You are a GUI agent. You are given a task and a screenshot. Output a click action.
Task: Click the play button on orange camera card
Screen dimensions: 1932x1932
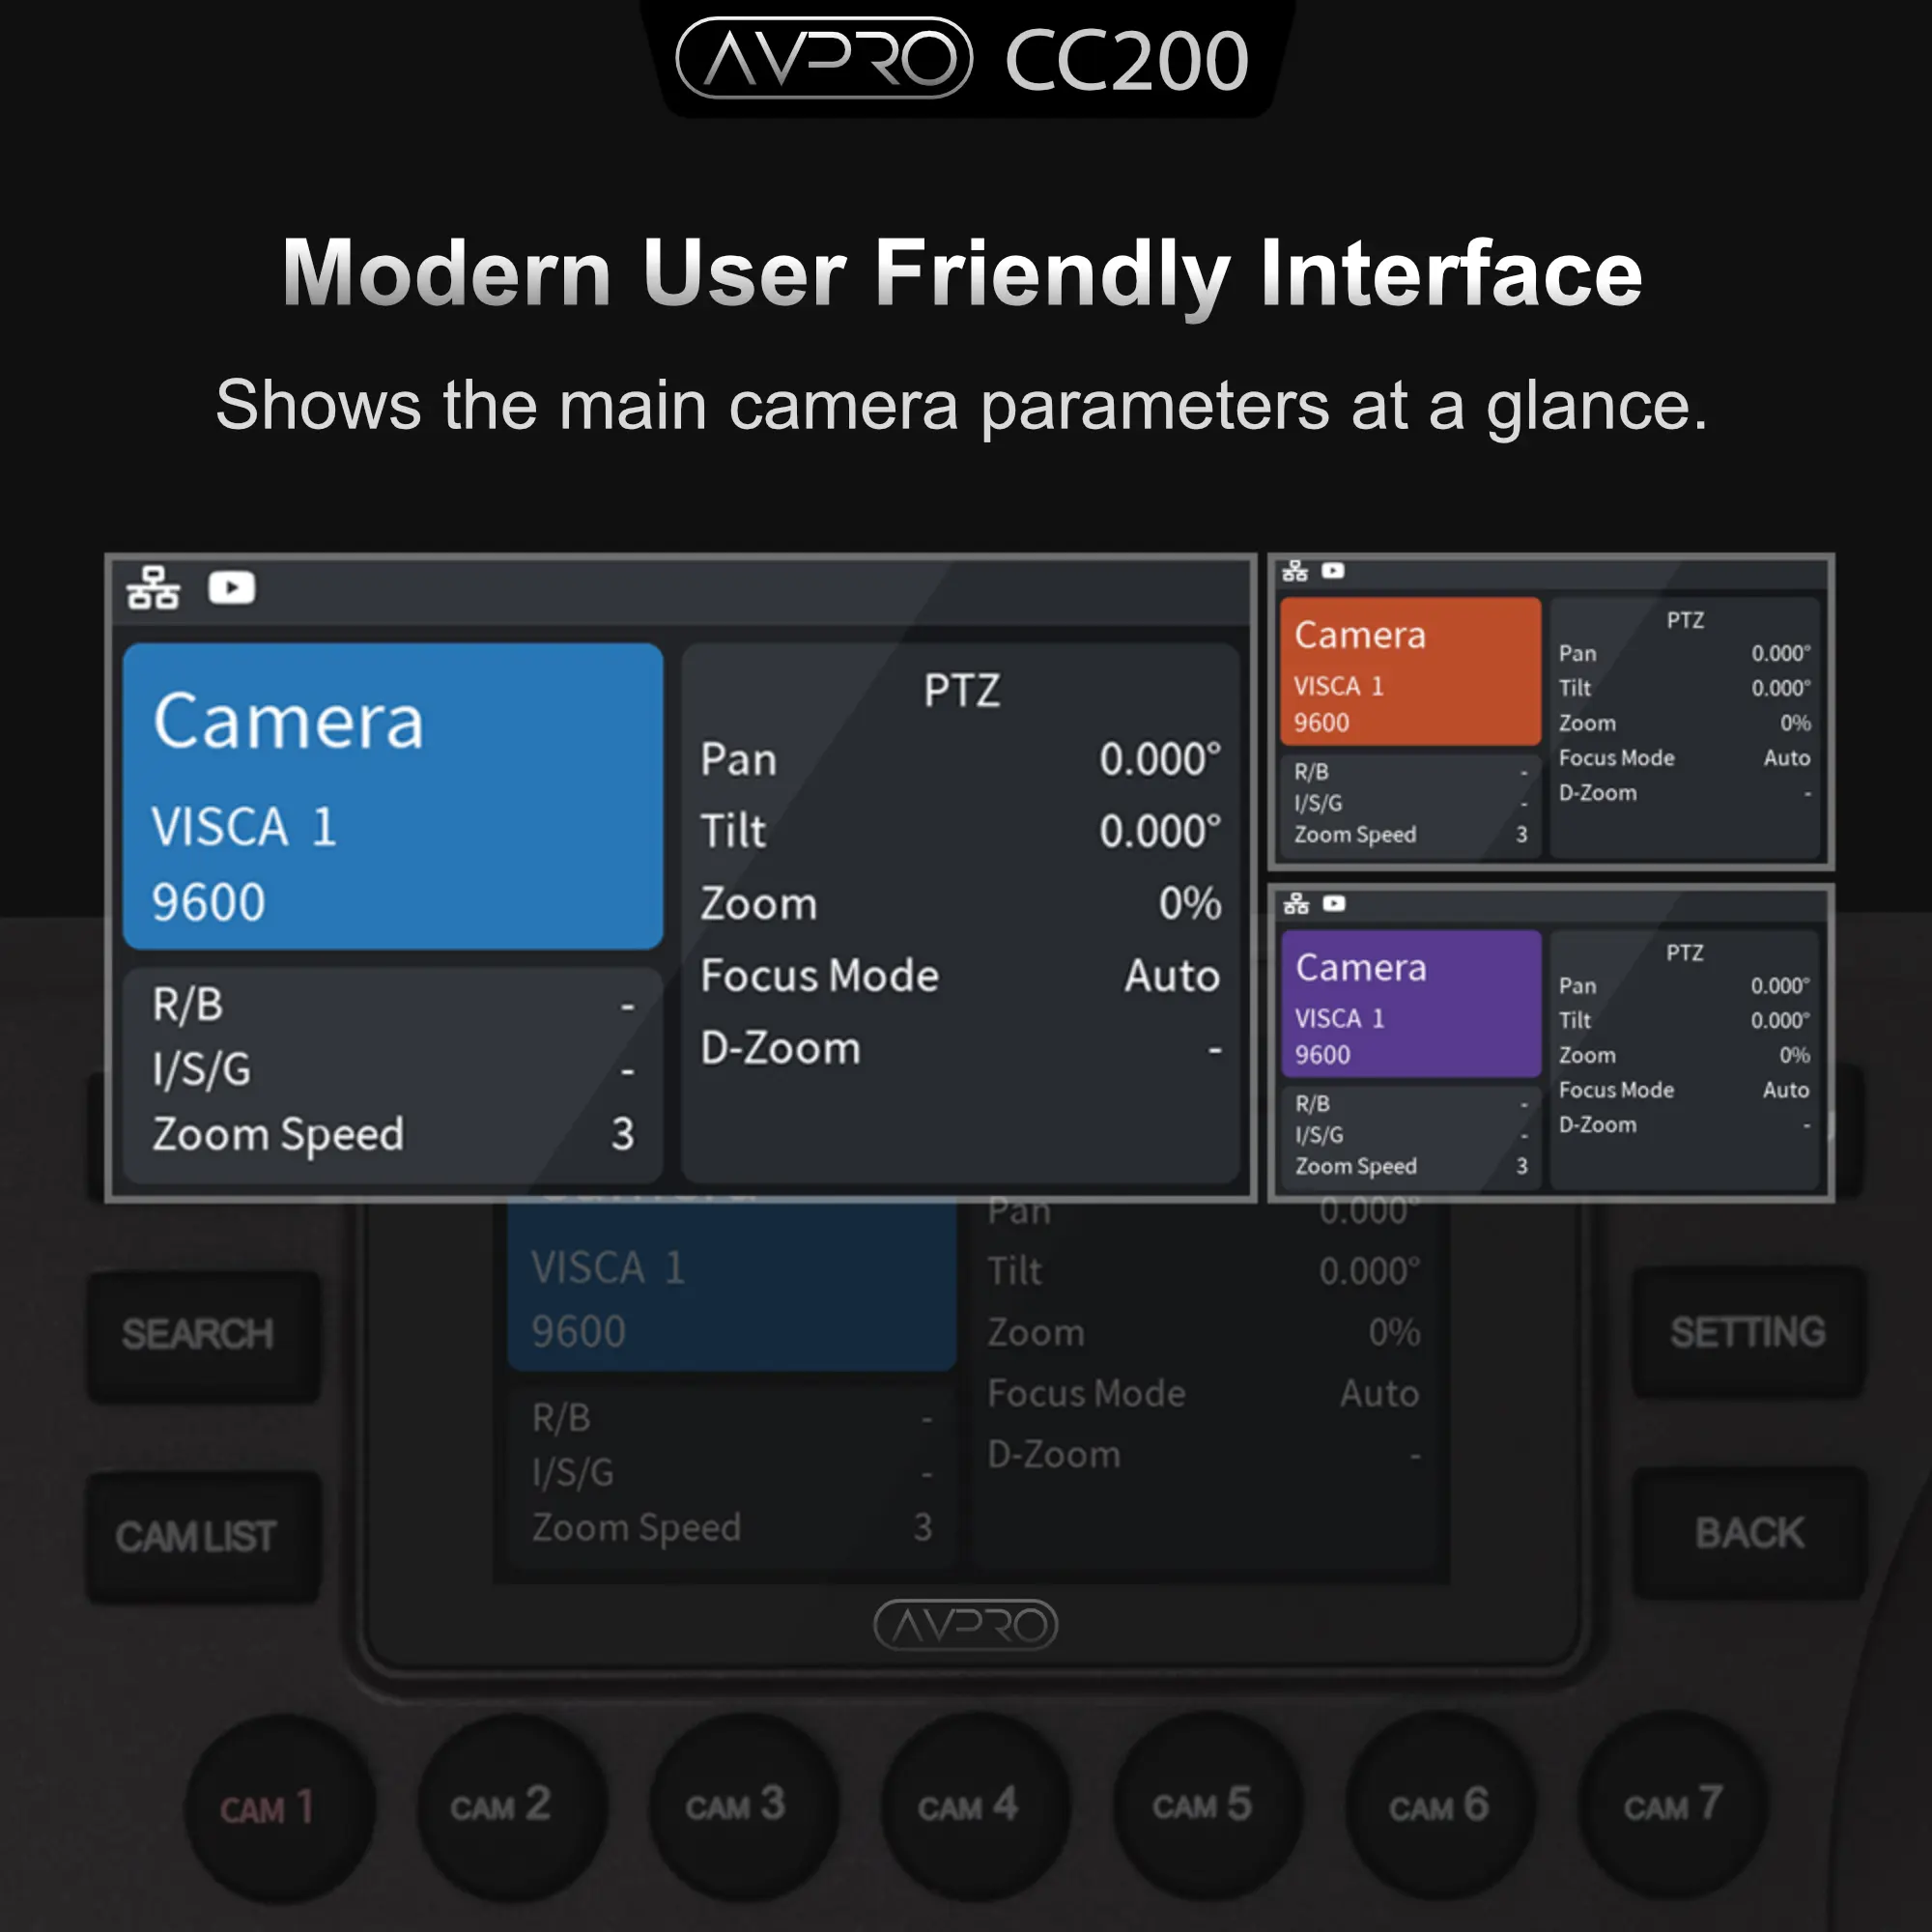[x=1332, y=566]
